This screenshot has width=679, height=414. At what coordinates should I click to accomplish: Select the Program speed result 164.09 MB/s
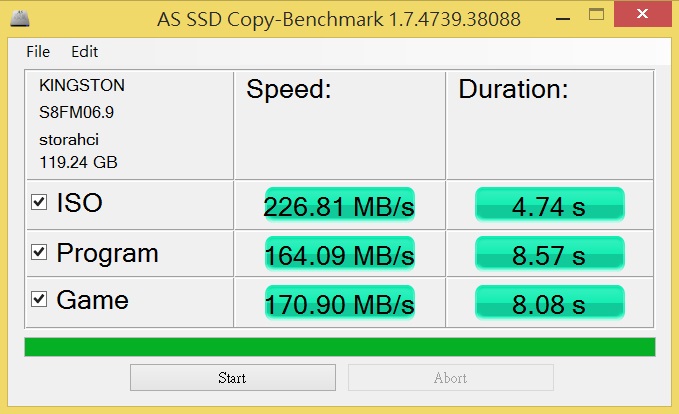click(340, 254)
